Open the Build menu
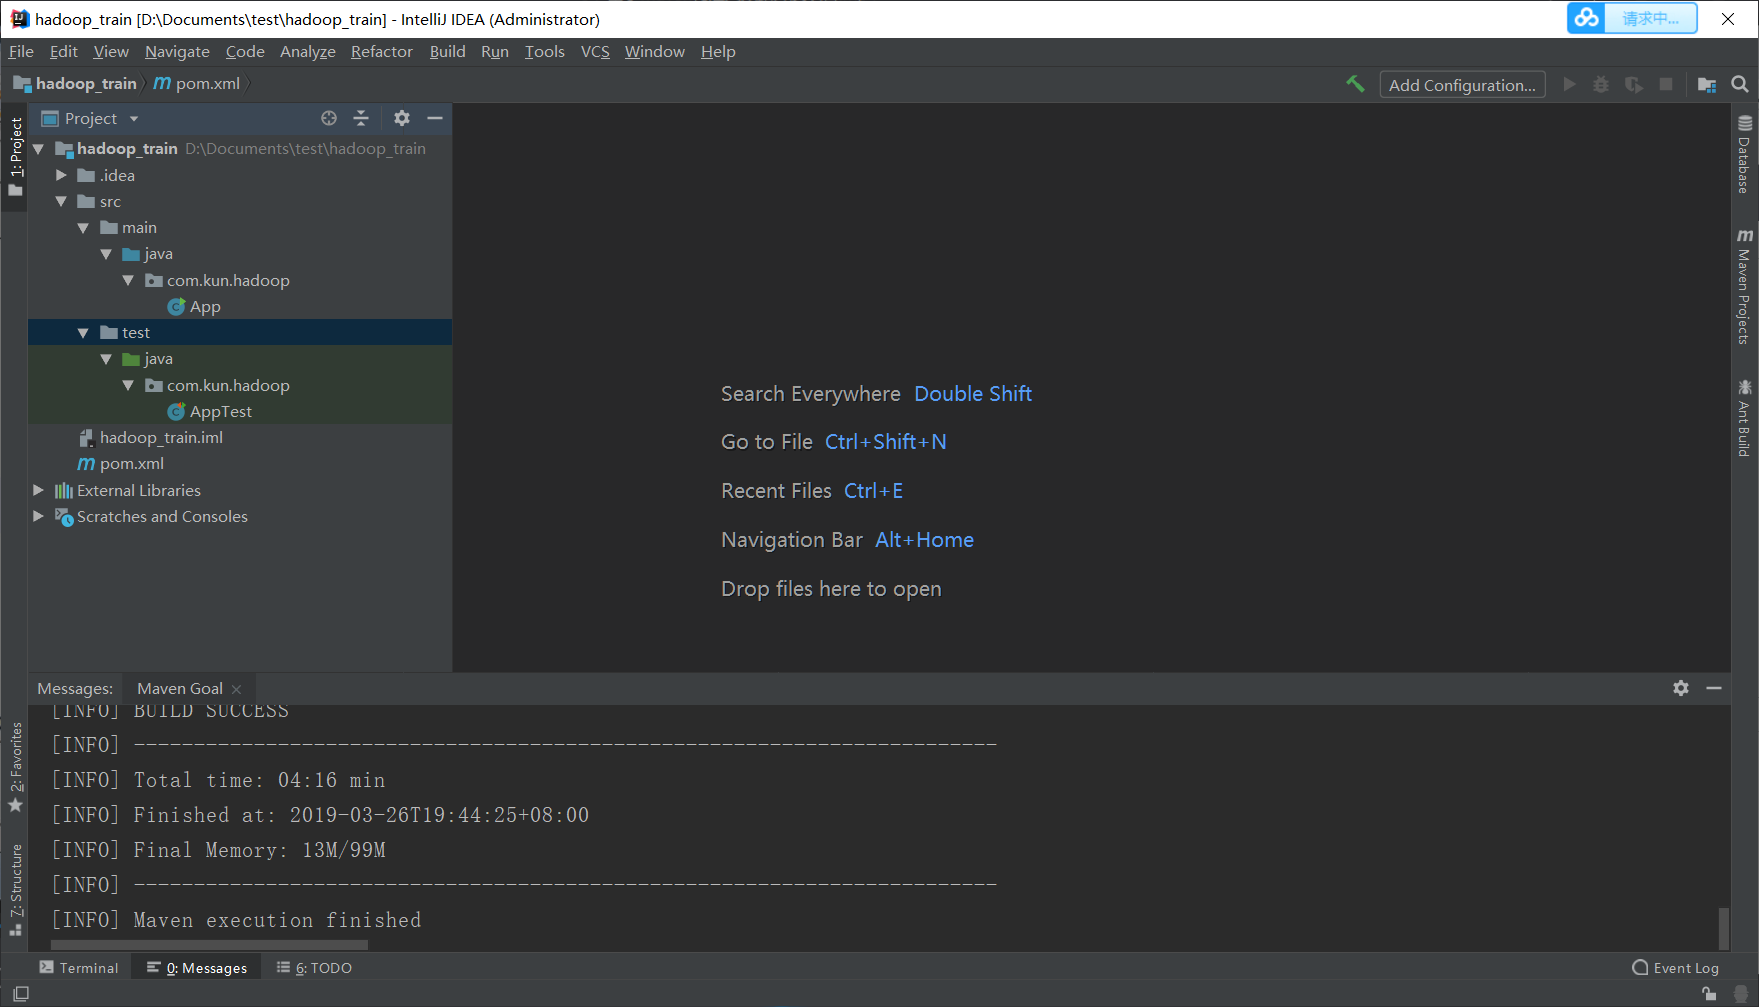1759x1007 pixels. (447, 52)
